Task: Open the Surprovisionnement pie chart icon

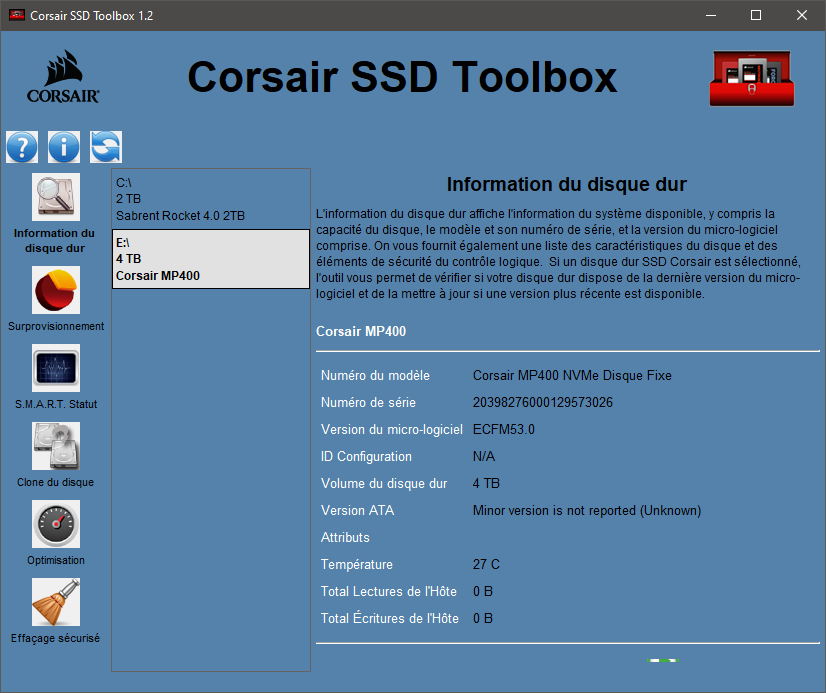Action: click(56, 290)
